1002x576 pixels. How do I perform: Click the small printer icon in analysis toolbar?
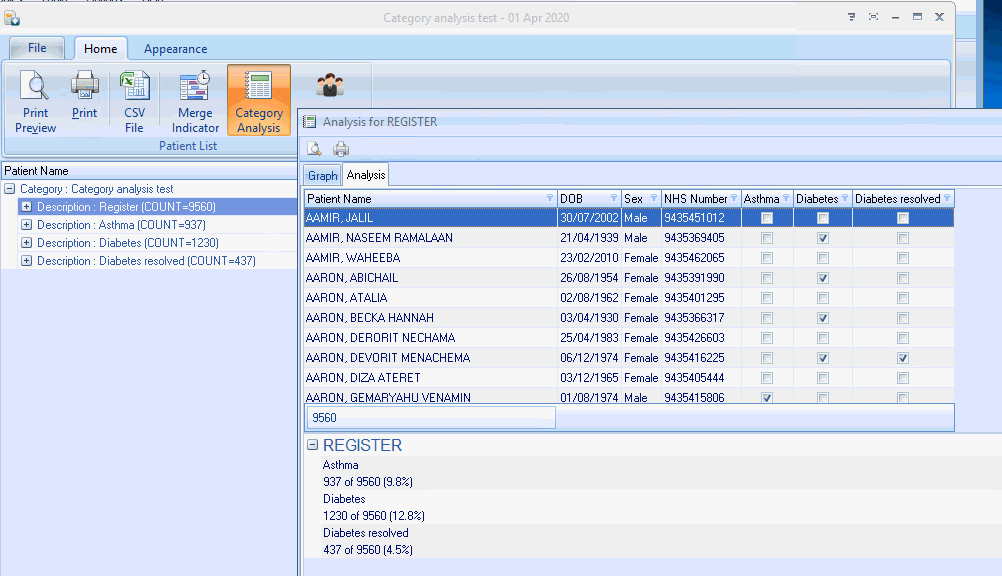tap(341, 149)
